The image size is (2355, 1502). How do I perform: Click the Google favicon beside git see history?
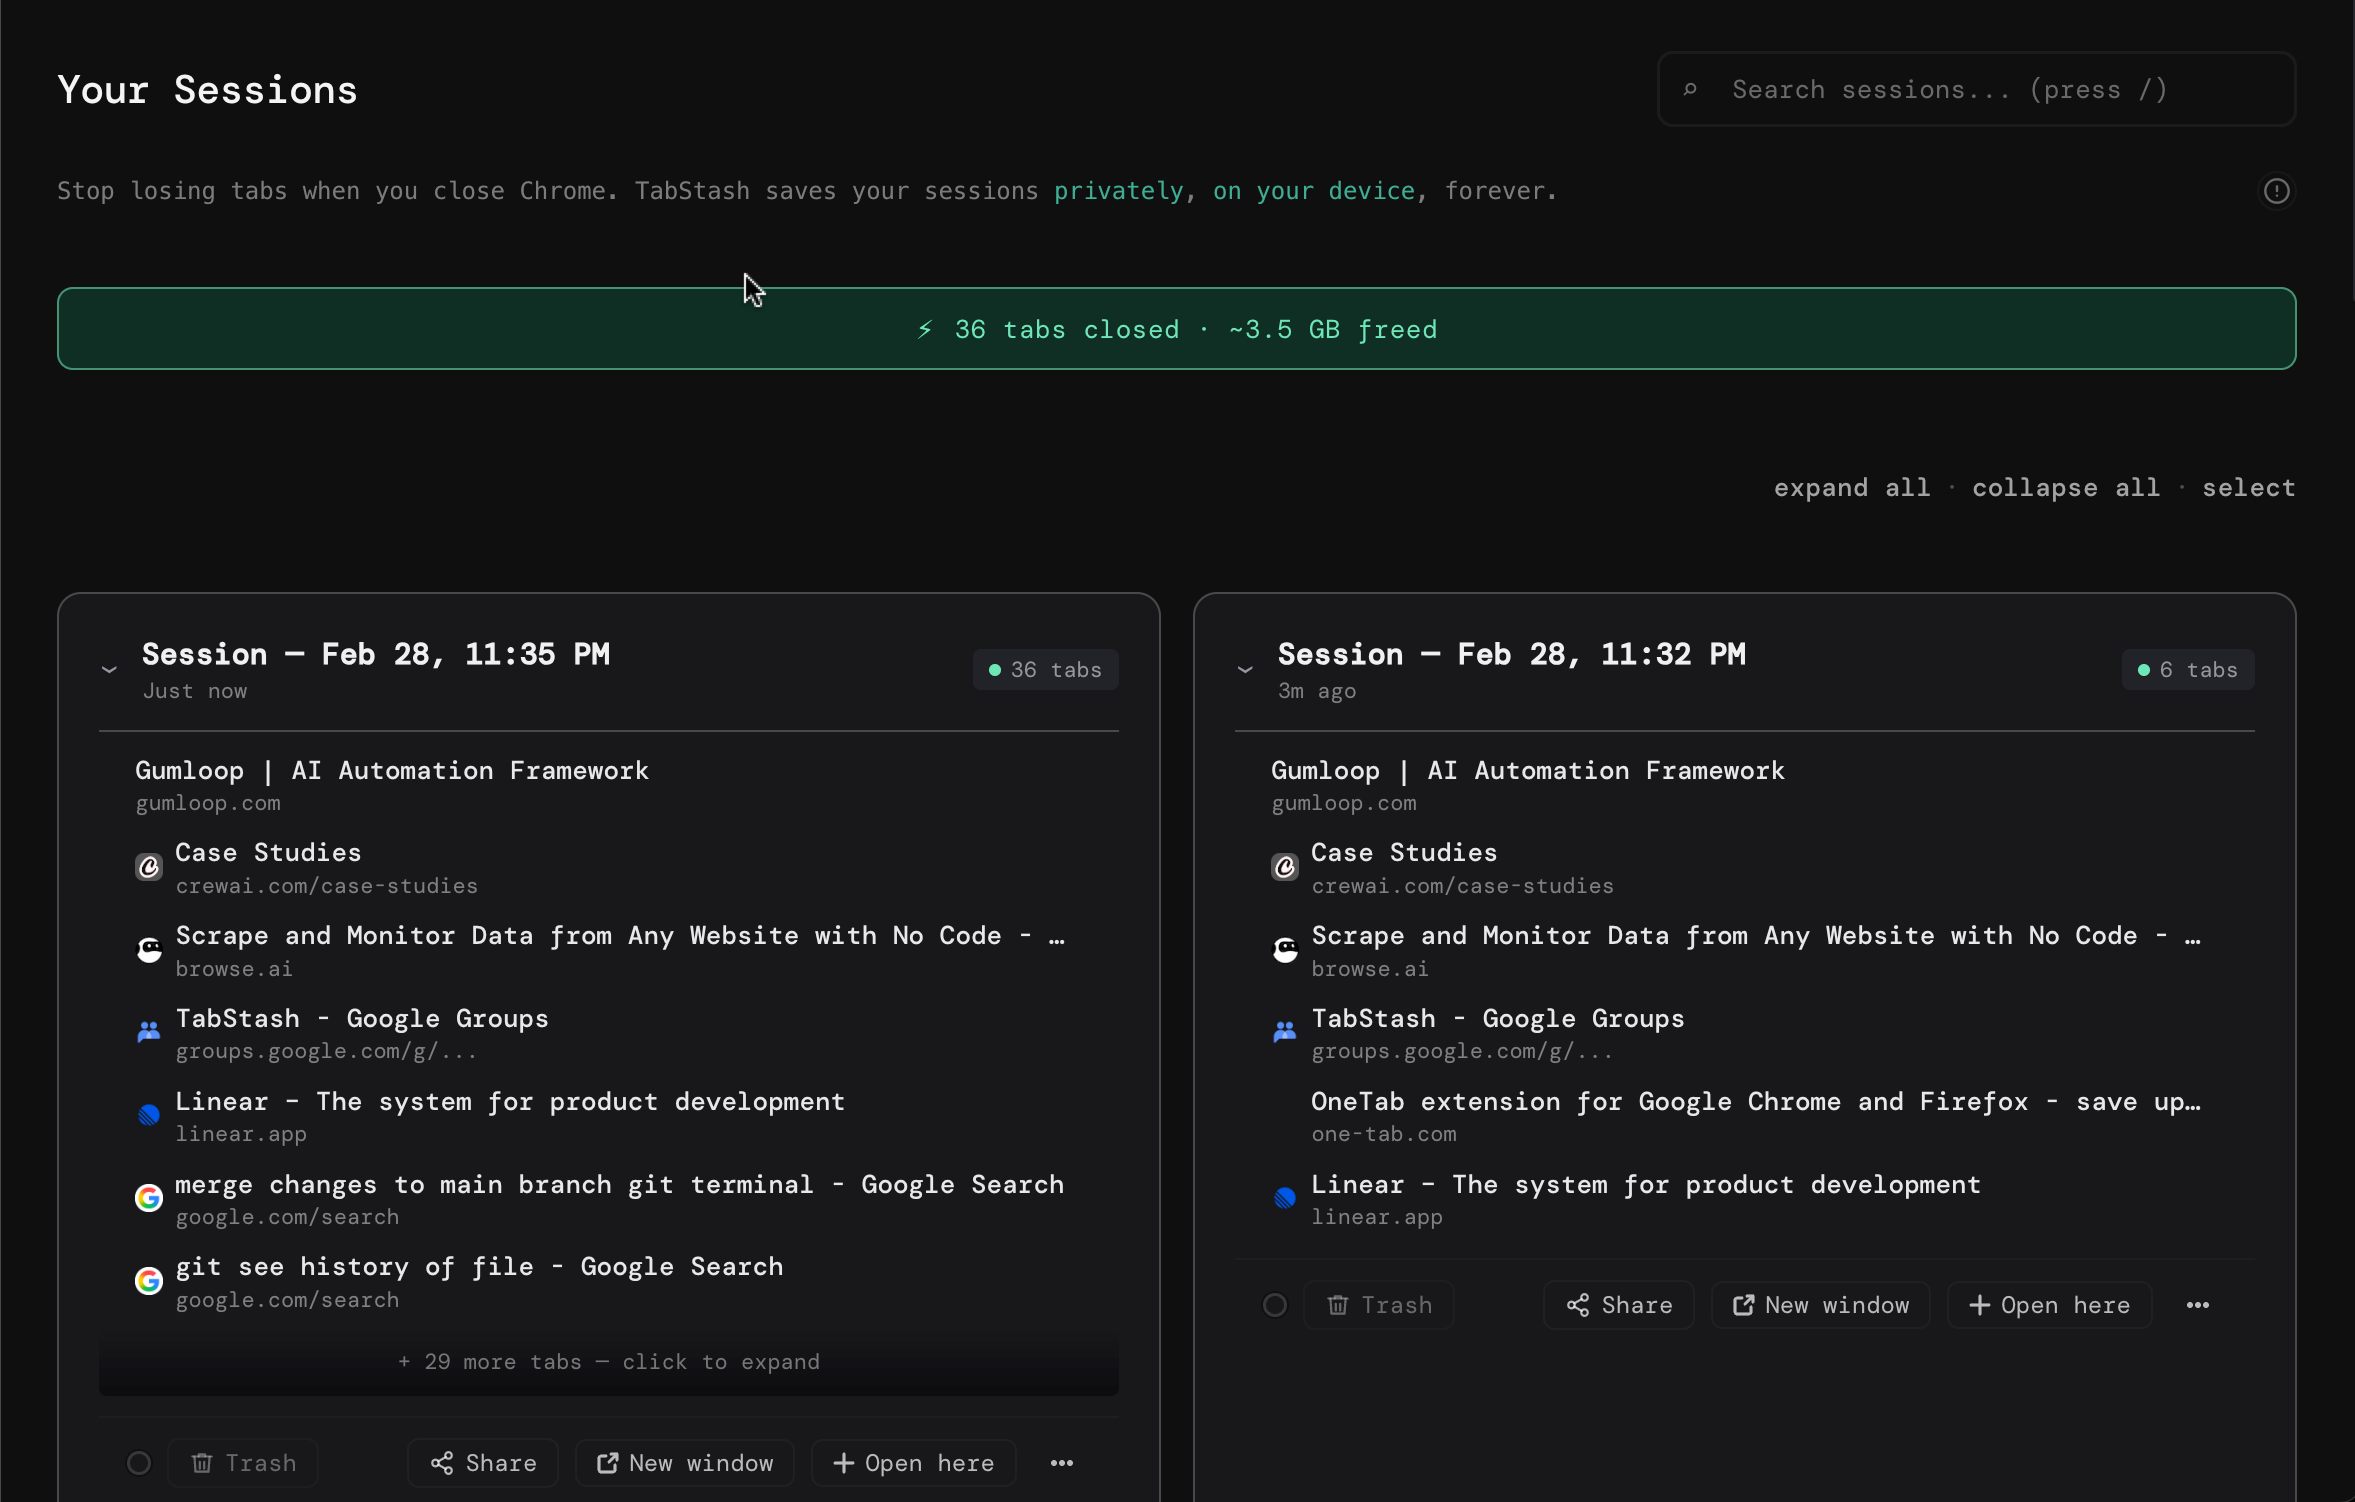(148, 1280)
